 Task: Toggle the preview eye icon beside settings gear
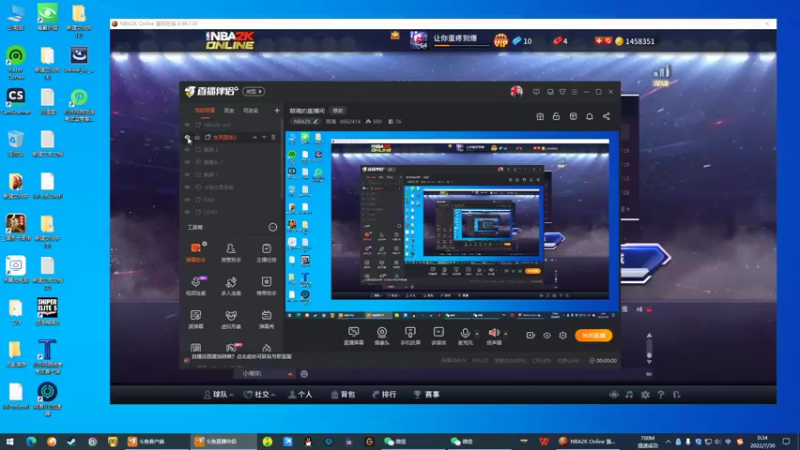pos(546,335)
